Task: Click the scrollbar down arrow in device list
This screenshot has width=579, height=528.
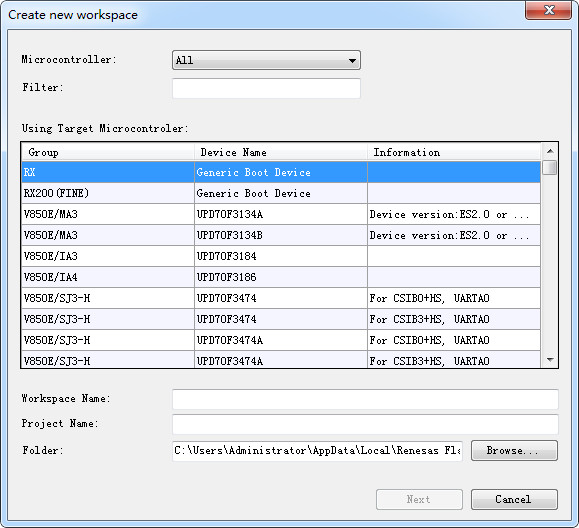Action: pos(550,360)
